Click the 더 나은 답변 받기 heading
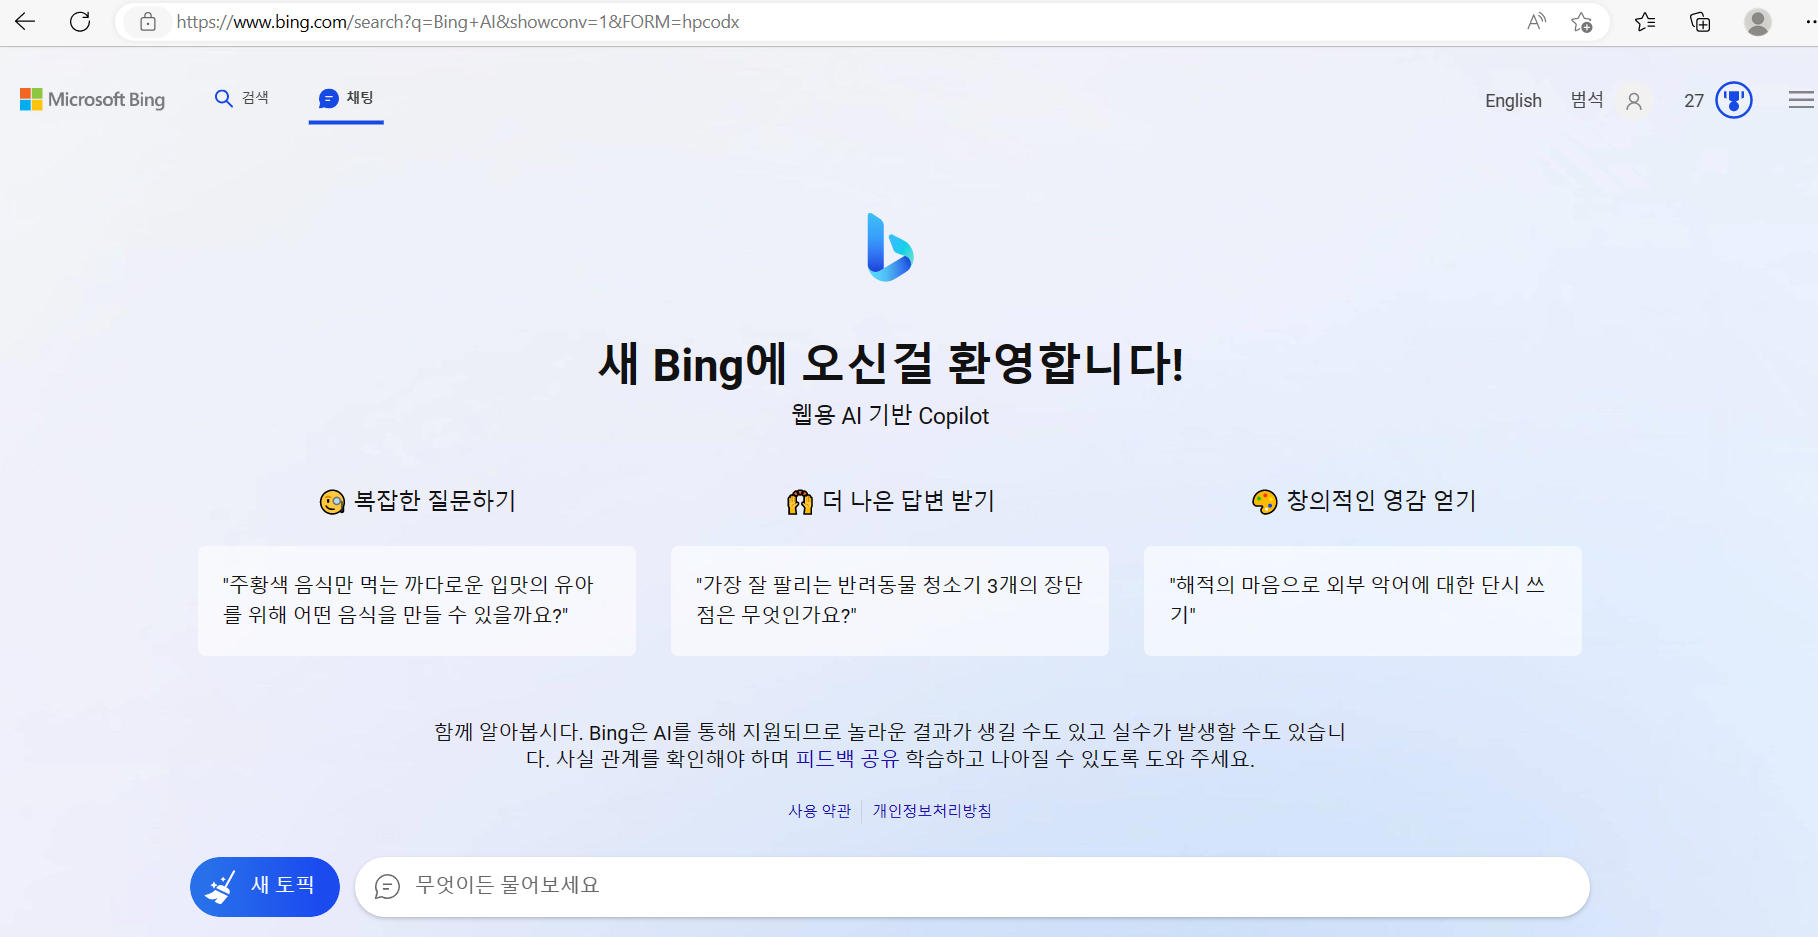 pos(908,501)
